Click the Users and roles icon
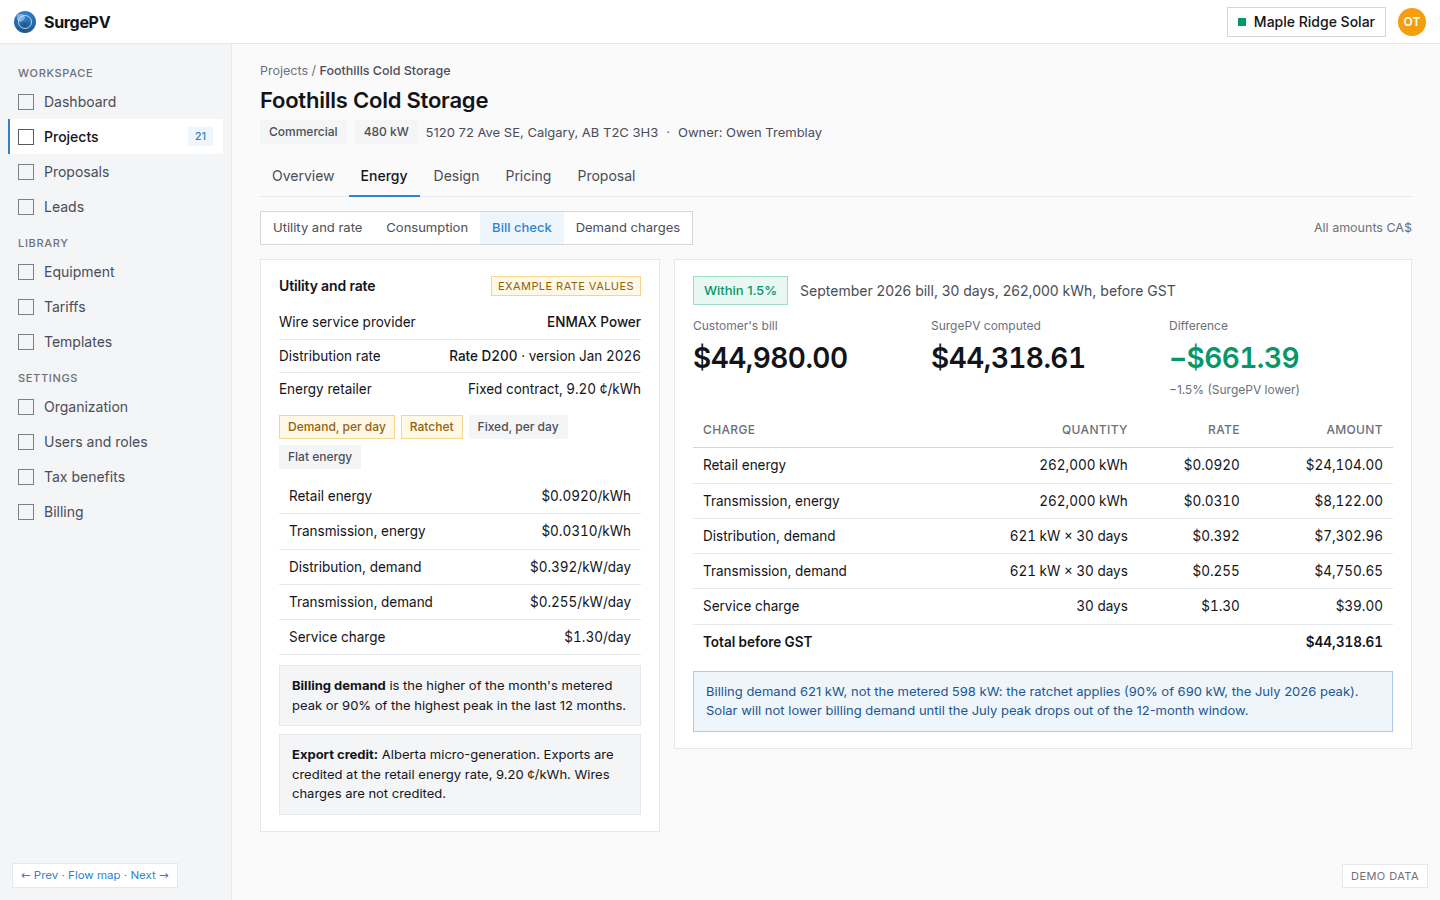 coord(26,442)
